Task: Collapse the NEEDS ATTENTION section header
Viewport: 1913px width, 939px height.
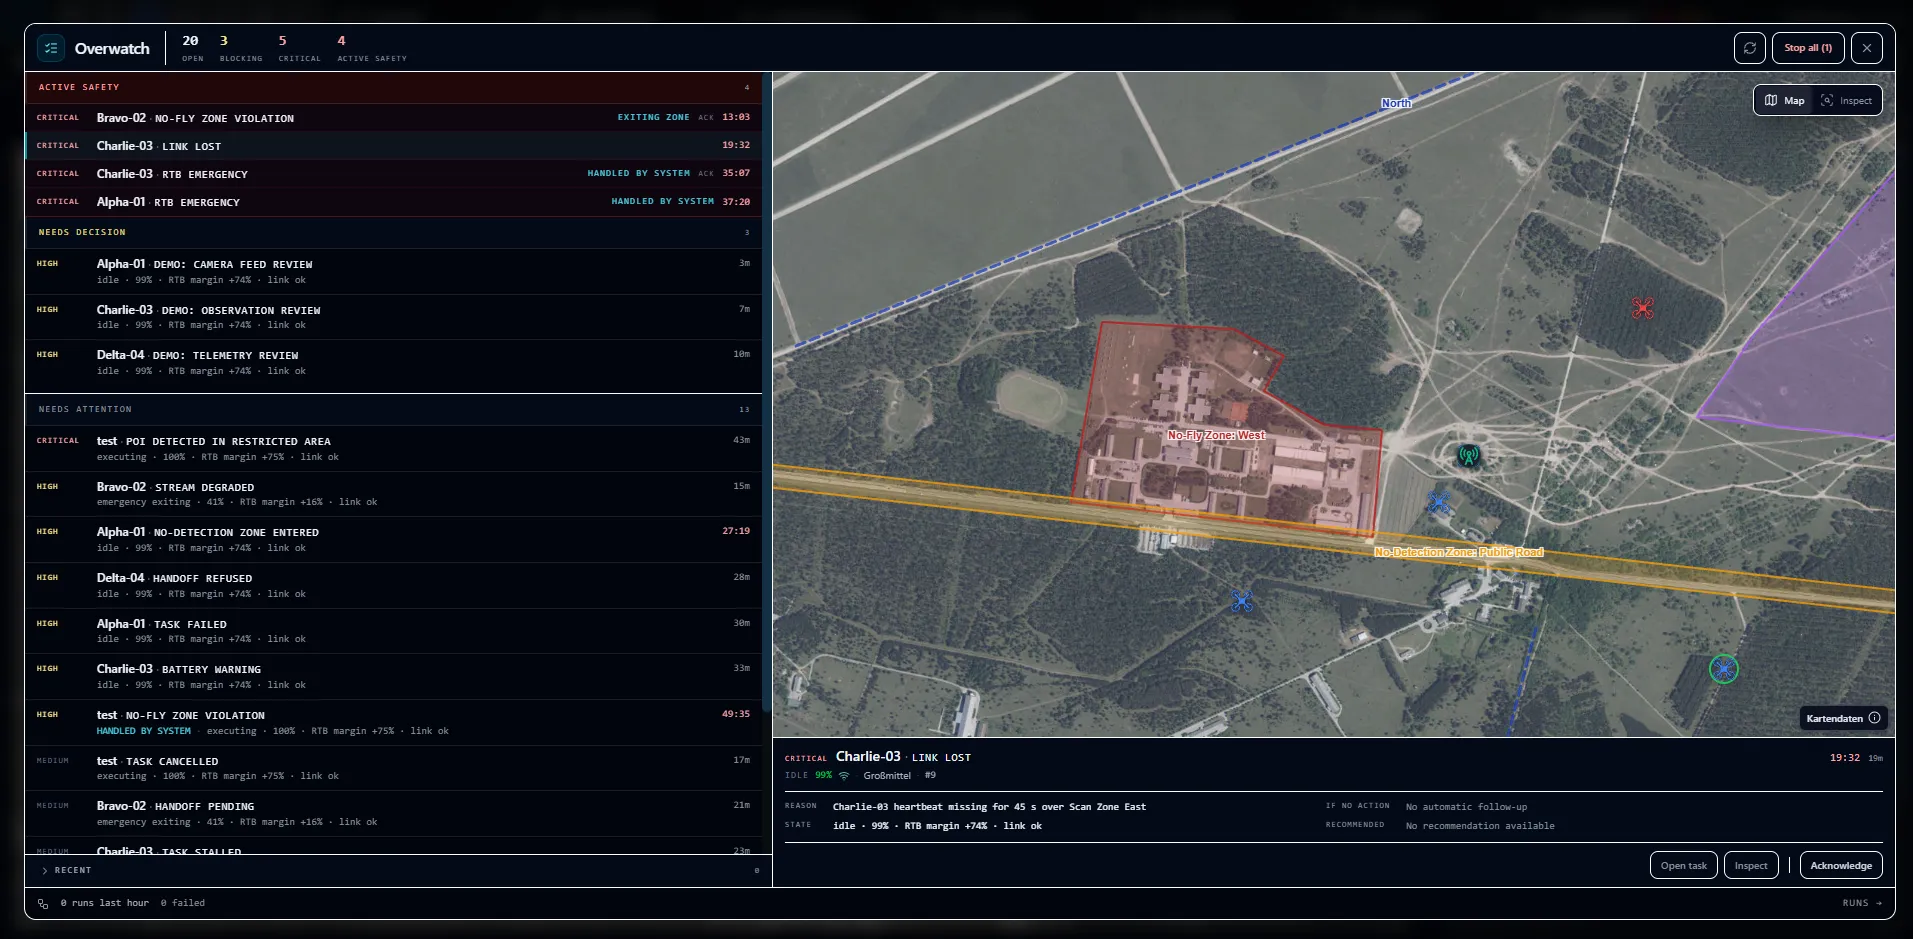Action: point(393,409)
